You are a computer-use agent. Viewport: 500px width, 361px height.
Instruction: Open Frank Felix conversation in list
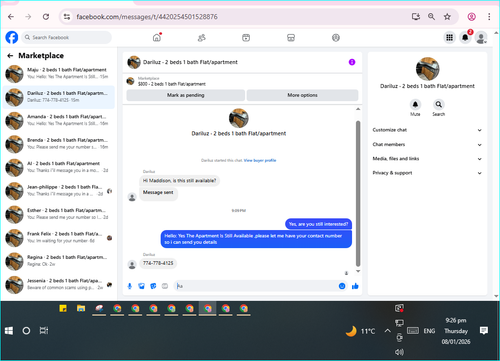pos(59,238)
